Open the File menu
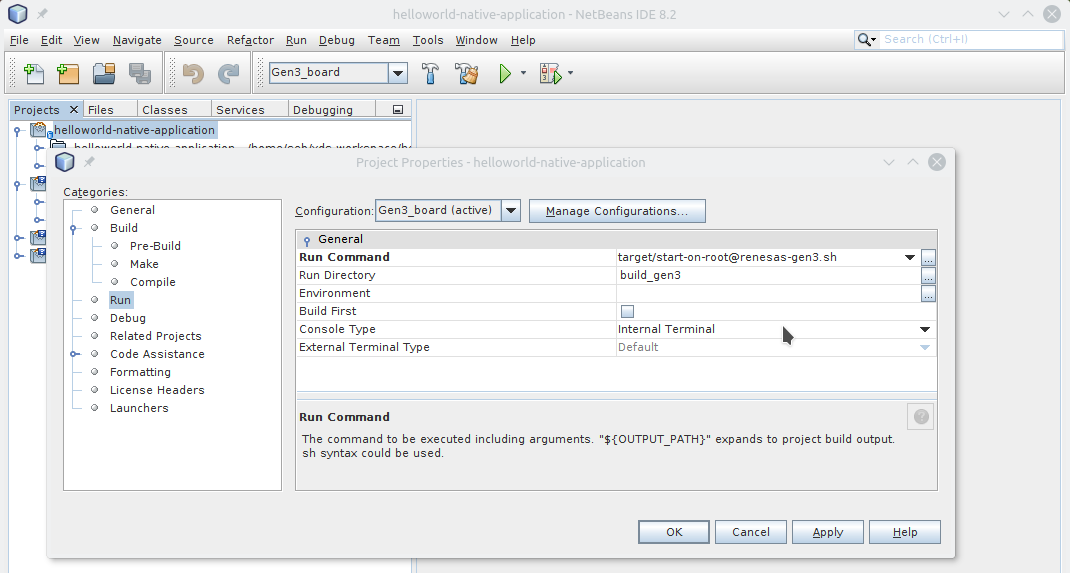 coord(19,40)
